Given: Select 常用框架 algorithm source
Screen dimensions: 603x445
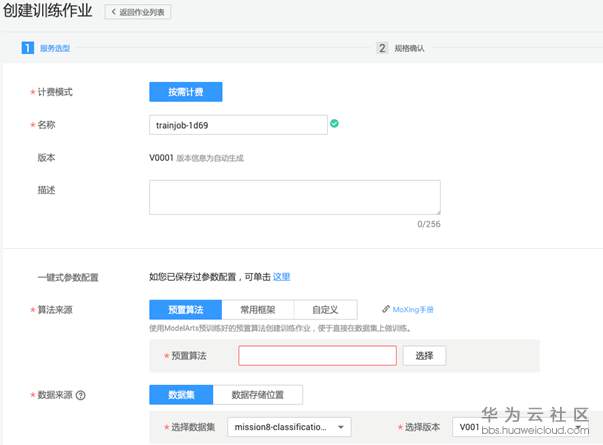Looking at the screenshot, I should 258,310.
